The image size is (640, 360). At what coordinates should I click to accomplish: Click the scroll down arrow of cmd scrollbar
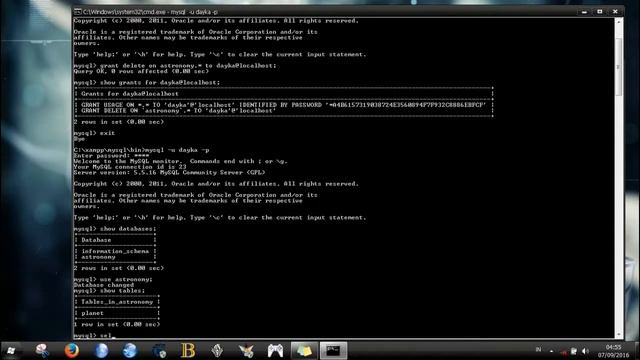(x=618, y=335)
